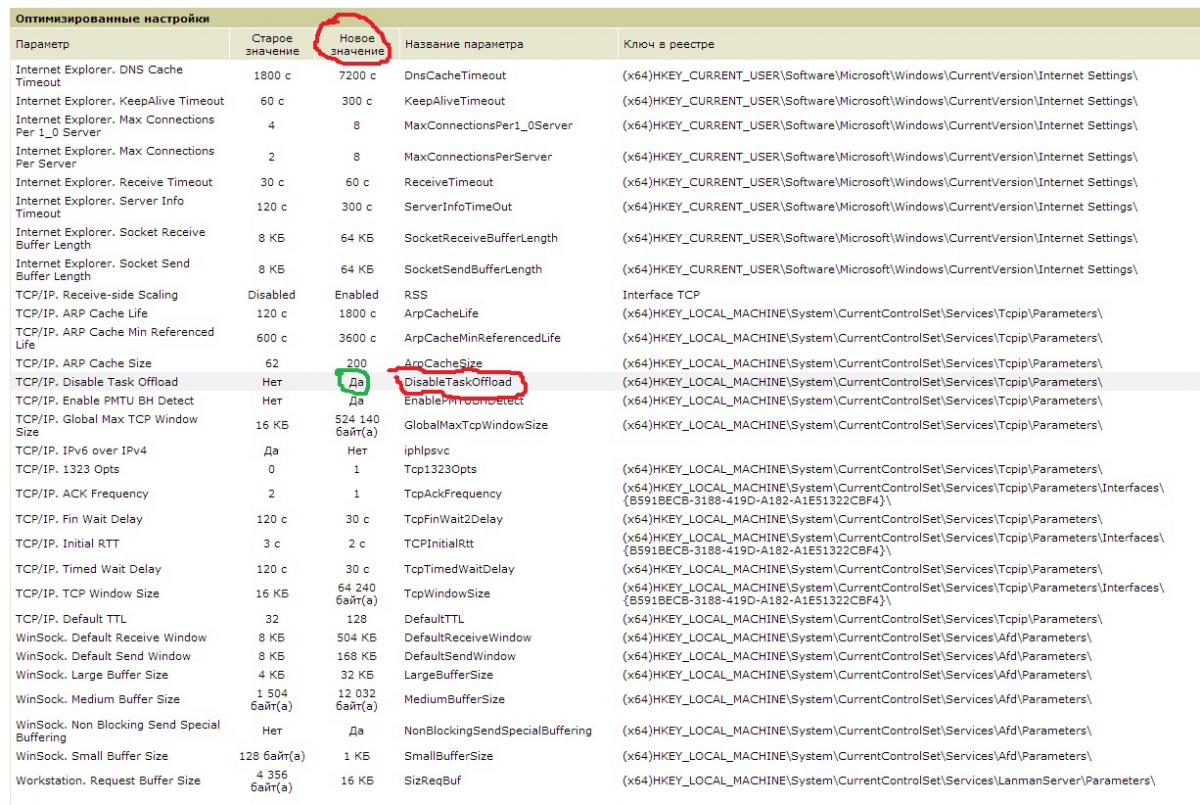Click the circled "Новое значение" column header

pyautogui.click(x=357, y=45)
